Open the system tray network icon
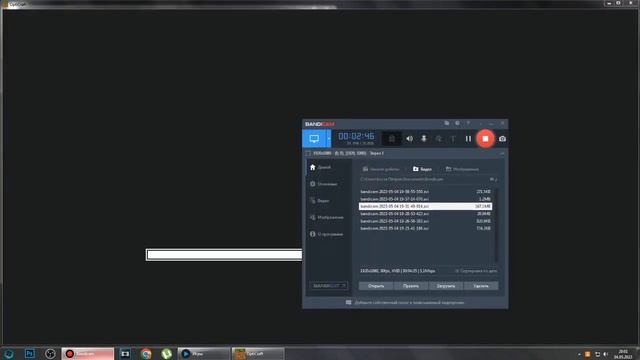640x360 pixels. (x=597, y=354)
